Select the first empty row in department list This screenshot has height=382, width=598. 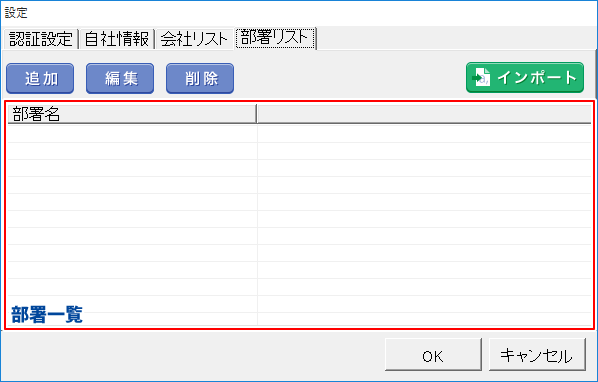pos(299,134)
